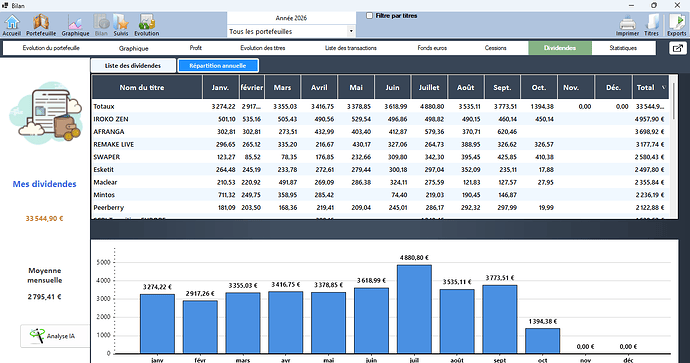Viewport: 690px width, 363px height.
Task: Select the Bilan toolbar icon
Action: pos(101,25)
